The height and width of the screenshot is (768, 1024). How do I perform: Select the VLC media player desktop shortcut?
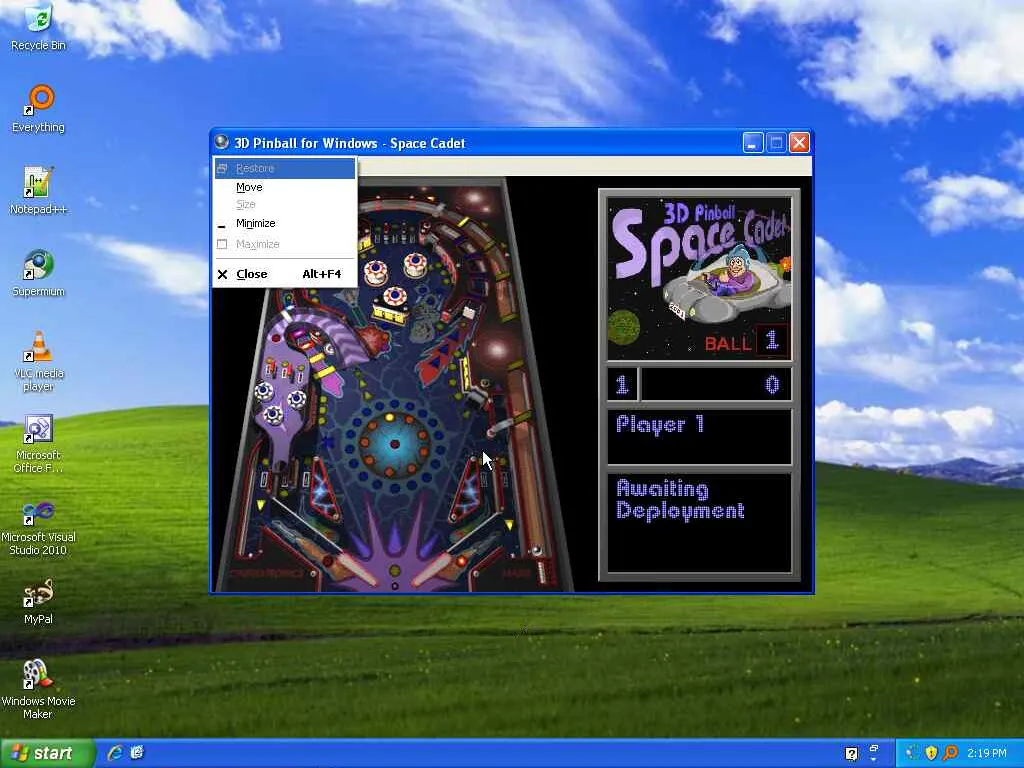[38, 361]
